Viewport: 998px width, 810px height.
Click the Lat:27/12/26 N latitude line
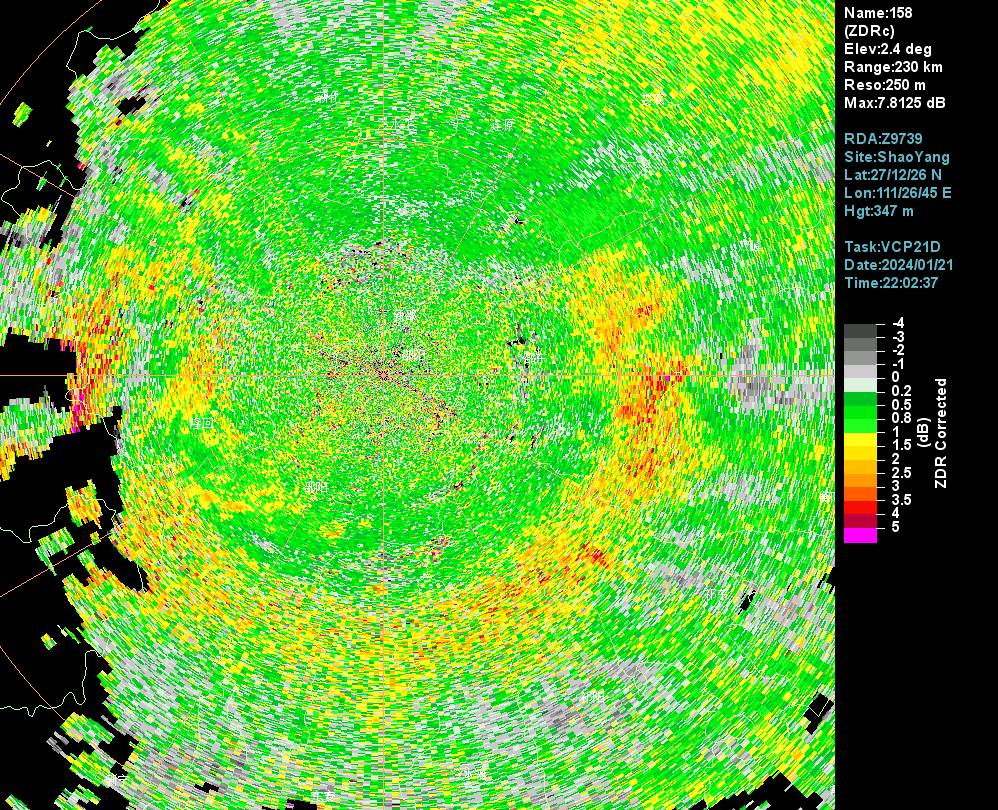893,175
